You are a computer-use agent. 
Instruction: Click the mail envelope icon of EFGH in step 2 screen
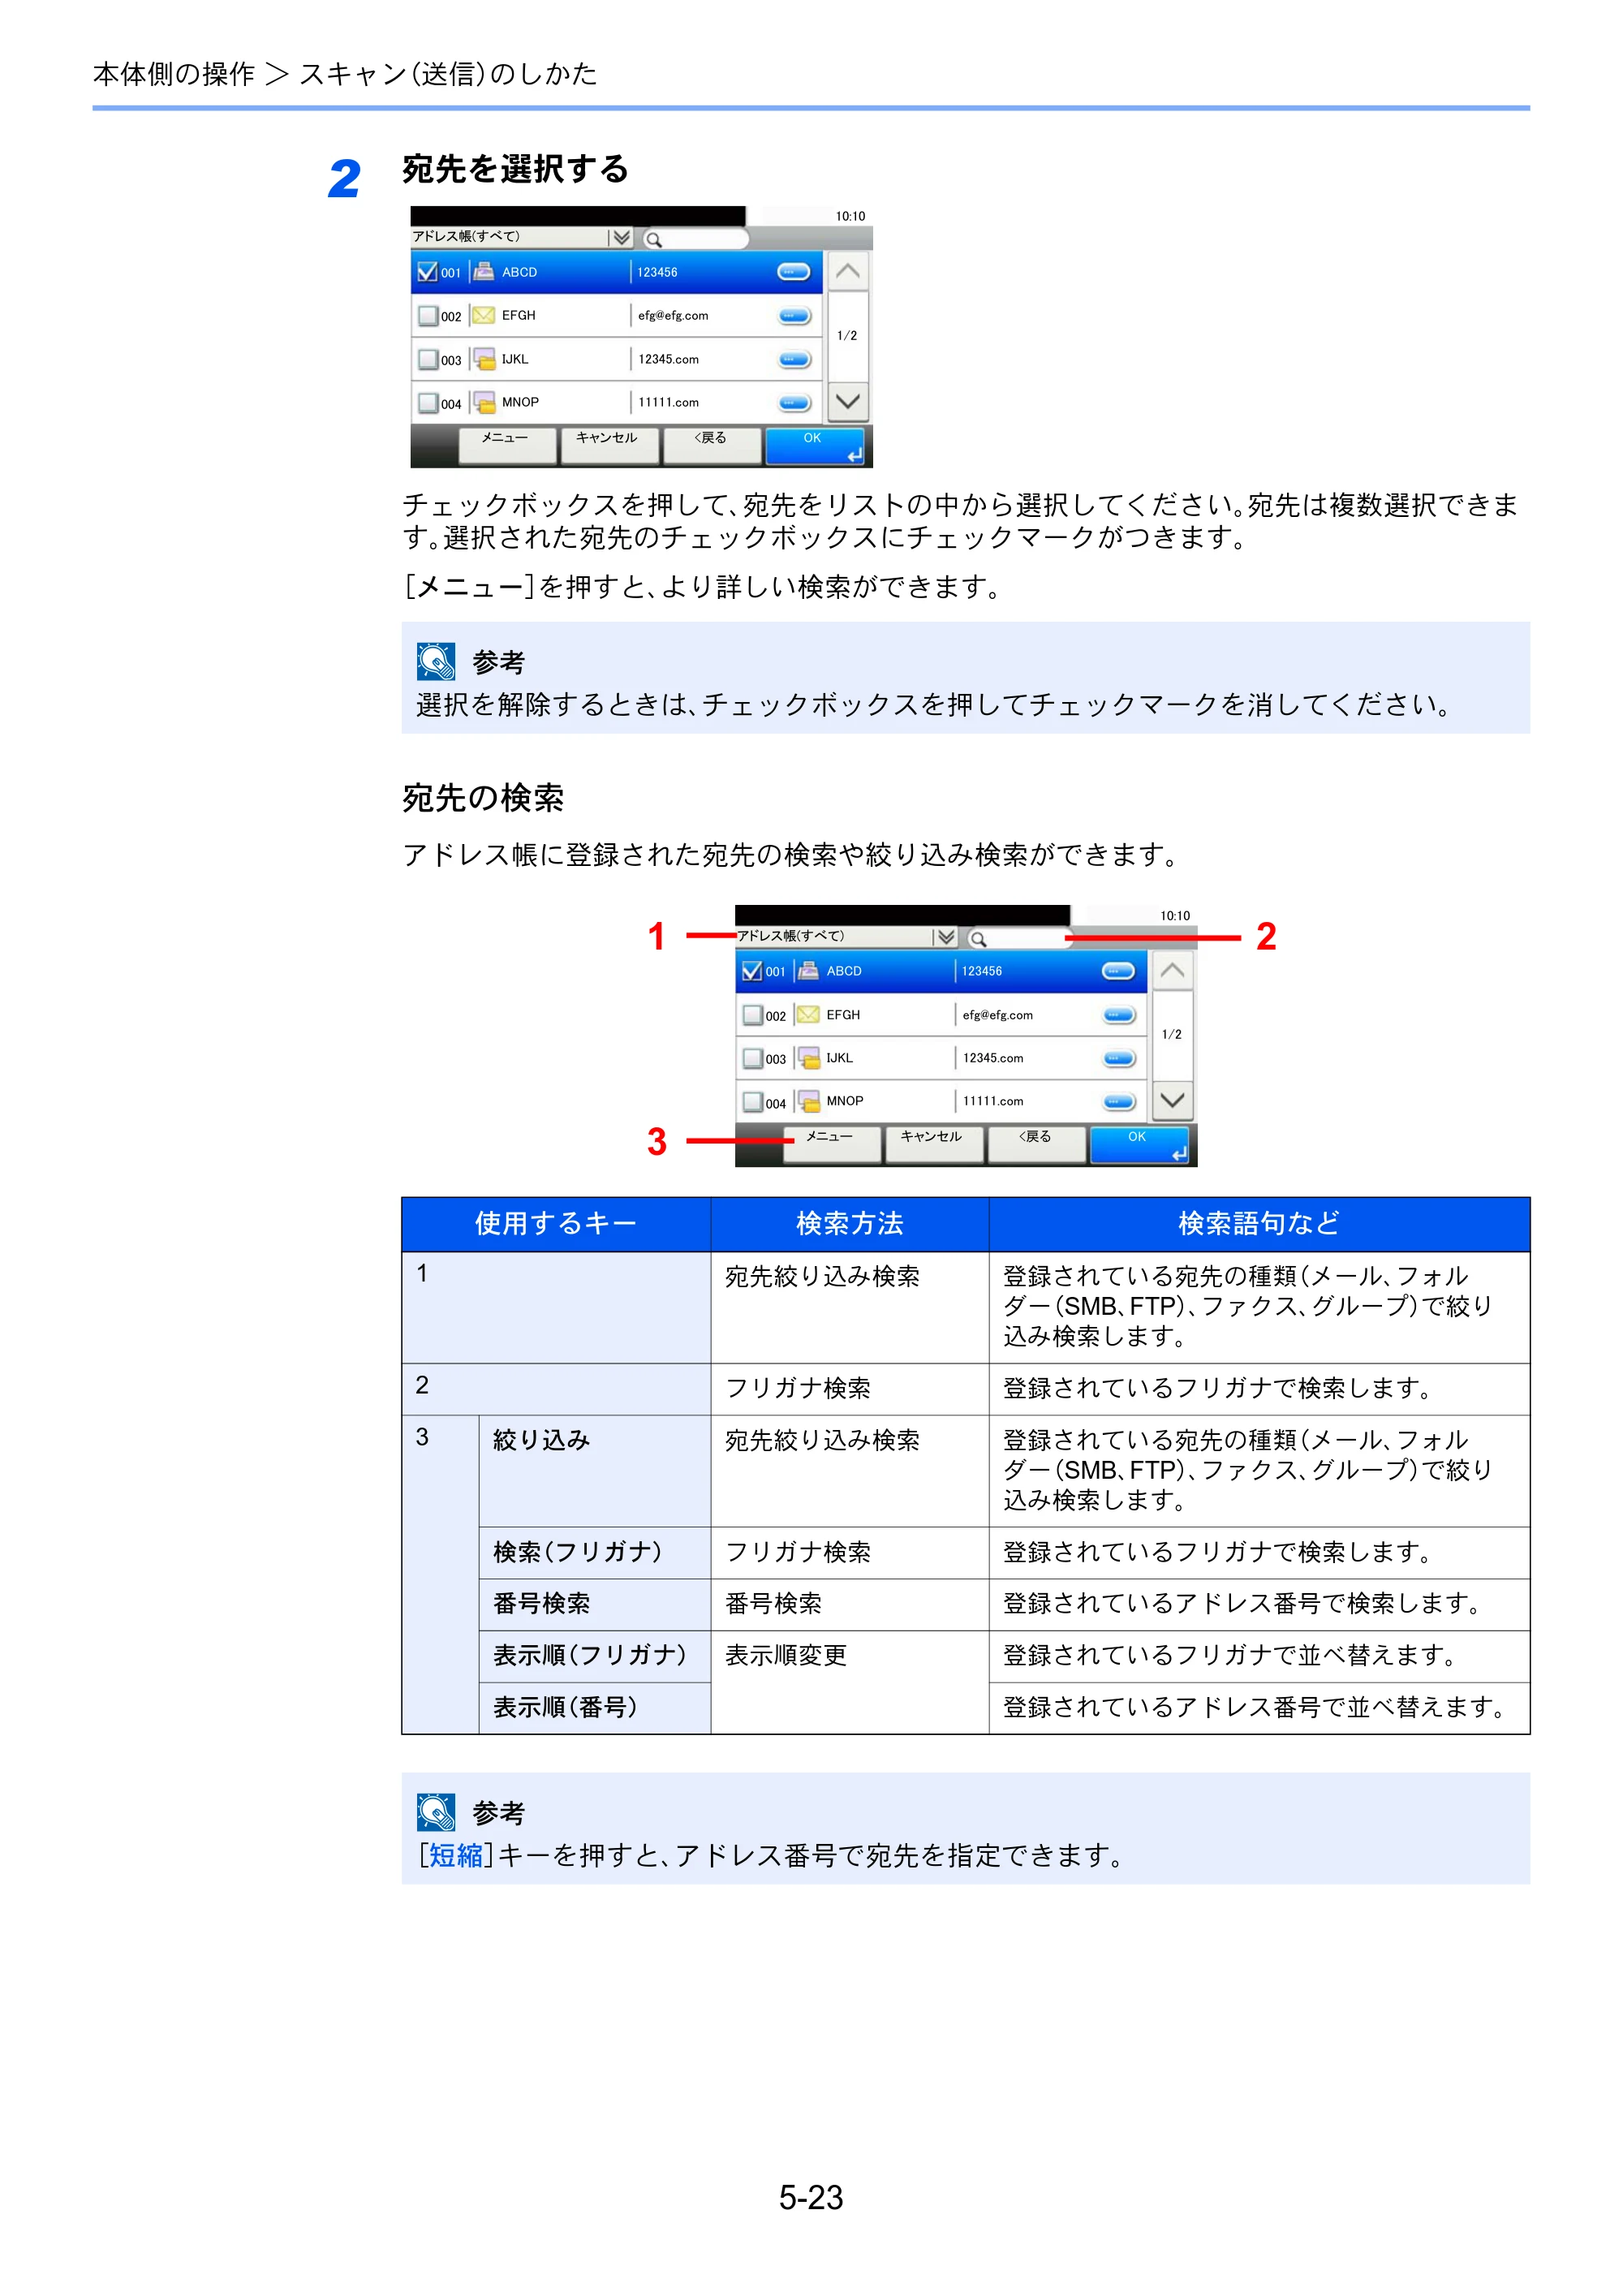click(484, 315)
